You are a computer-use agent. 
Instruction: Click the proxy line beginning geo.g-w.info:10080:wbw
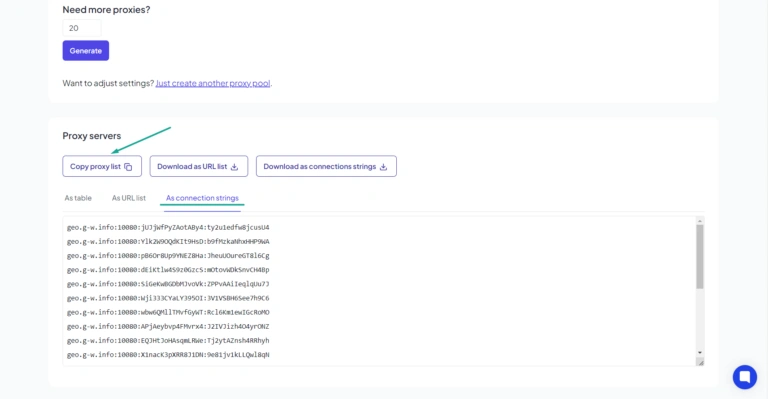[x=168, y=312]
